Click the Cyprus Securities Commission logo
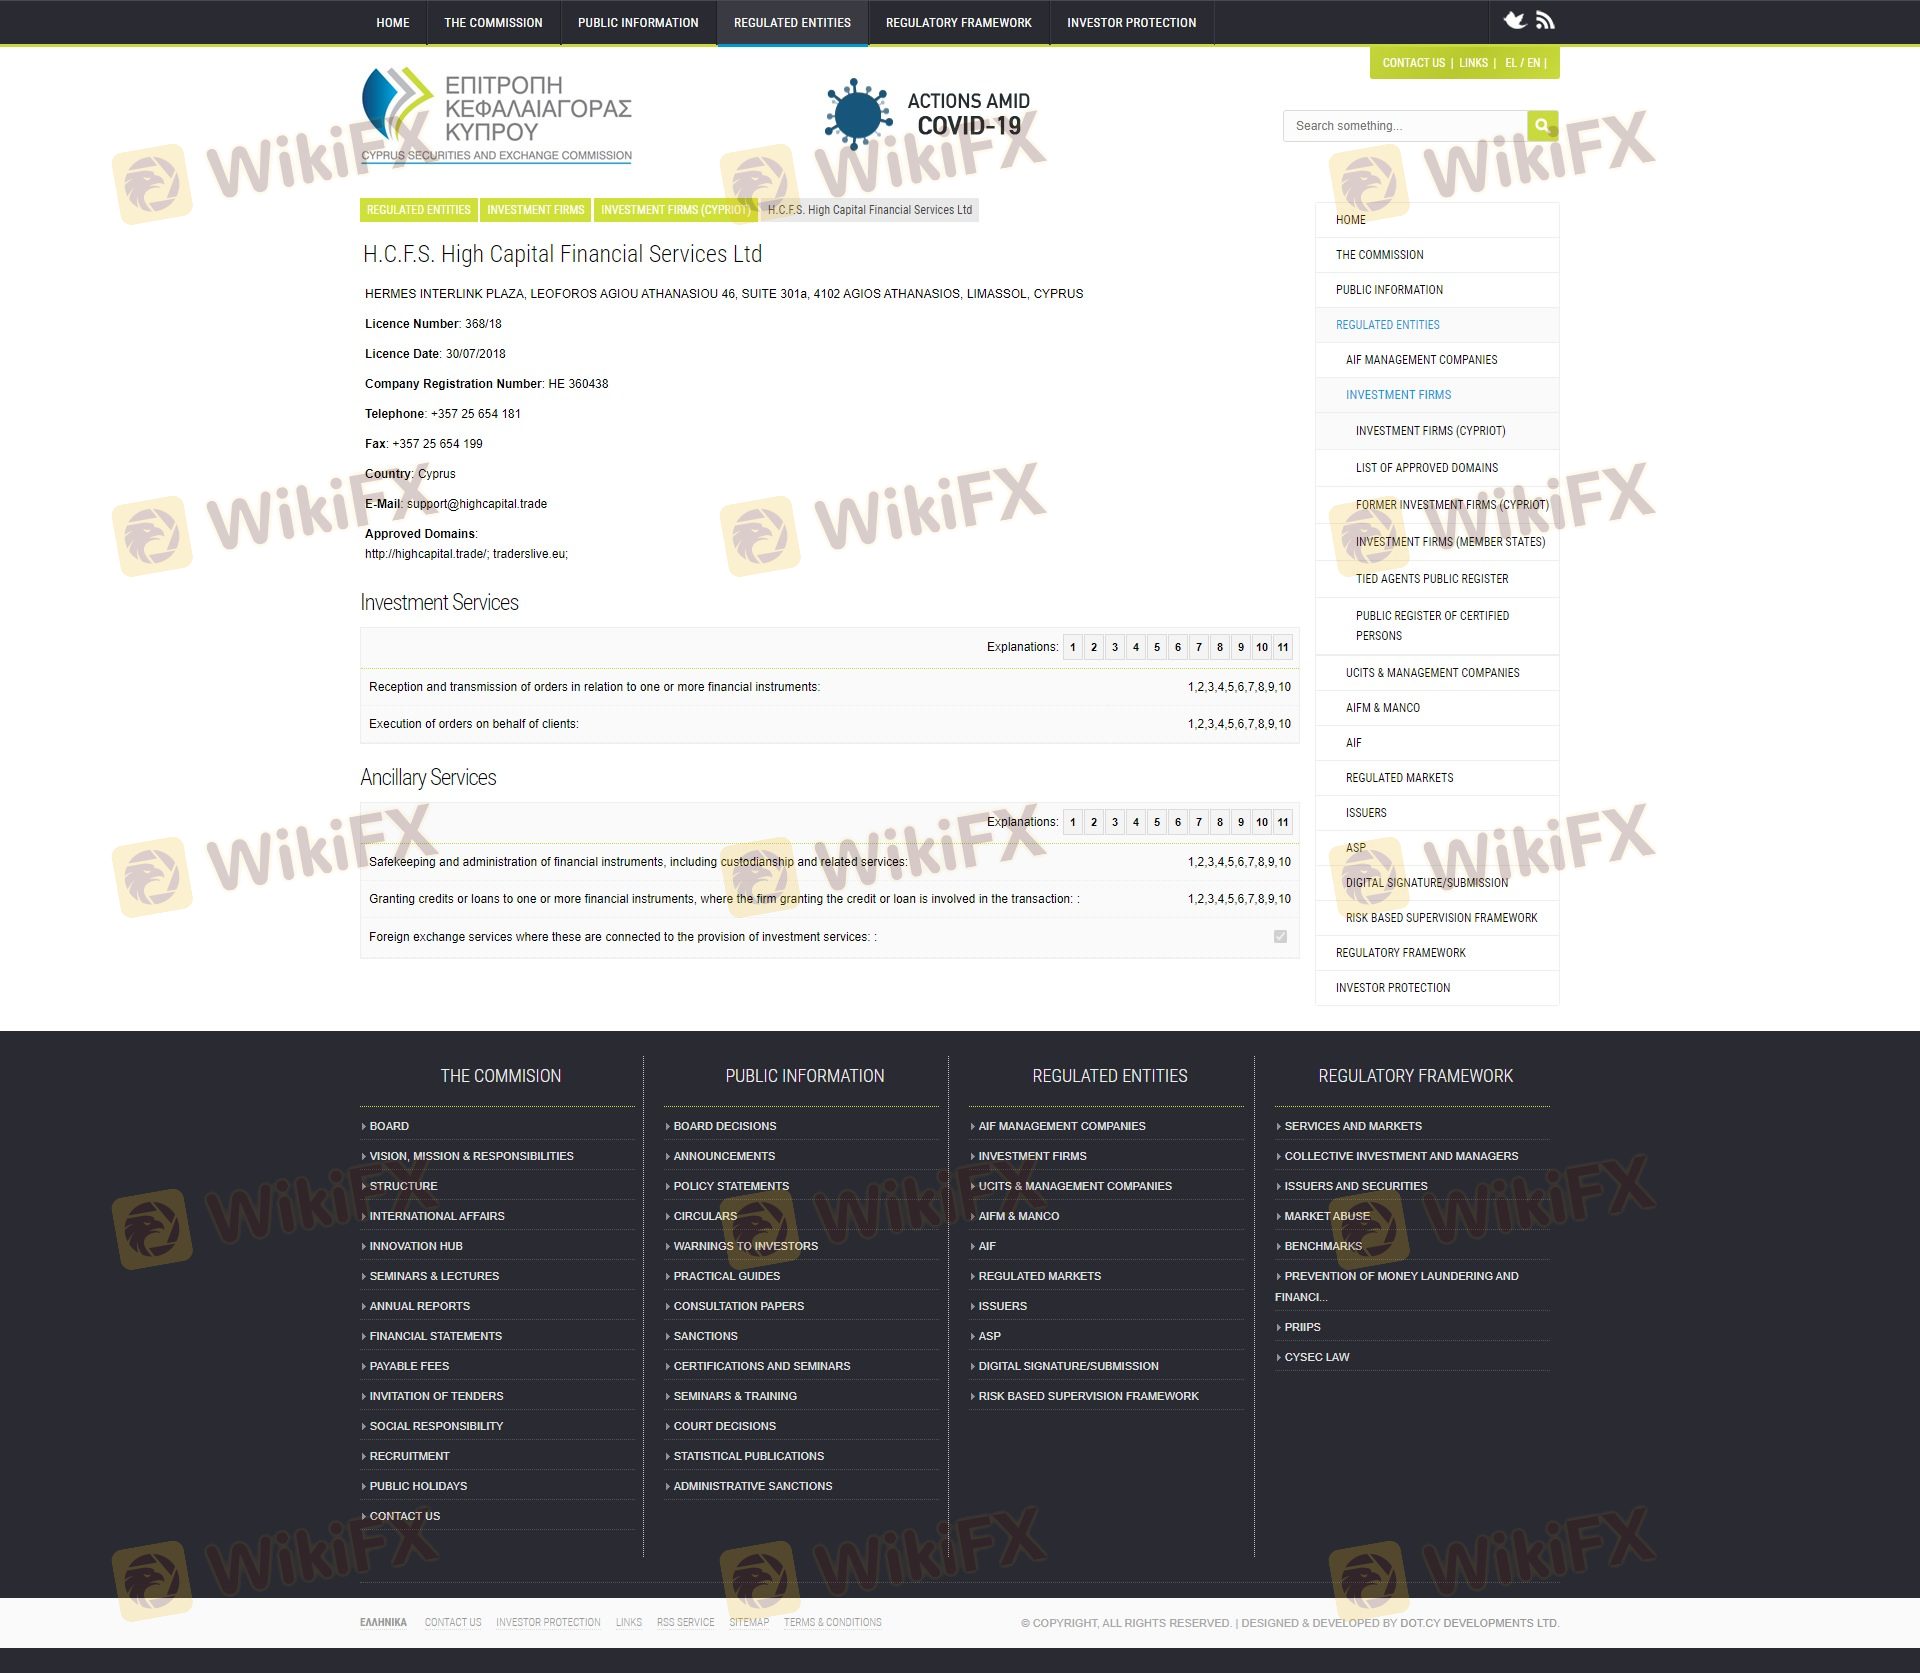The height and width of the screenshot is (1673, 1920). tap(496, 116)
